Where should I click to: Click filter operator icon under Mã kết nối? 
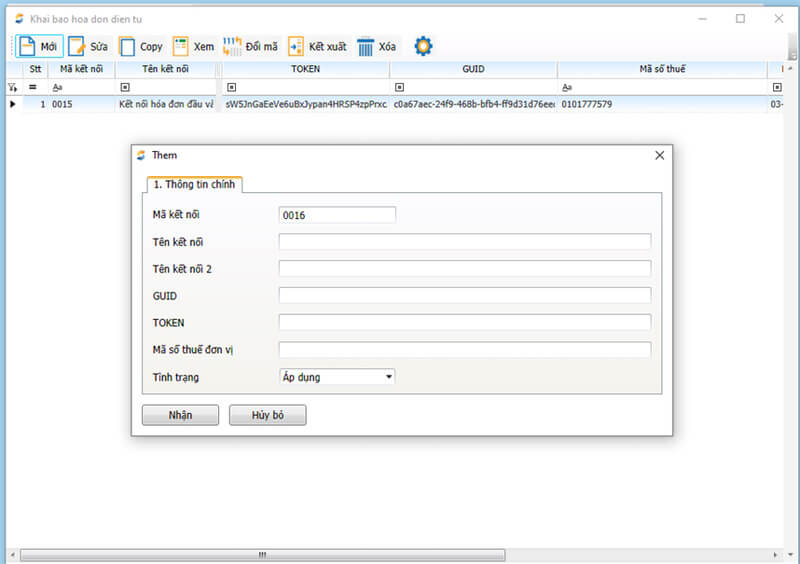[57, 88]
